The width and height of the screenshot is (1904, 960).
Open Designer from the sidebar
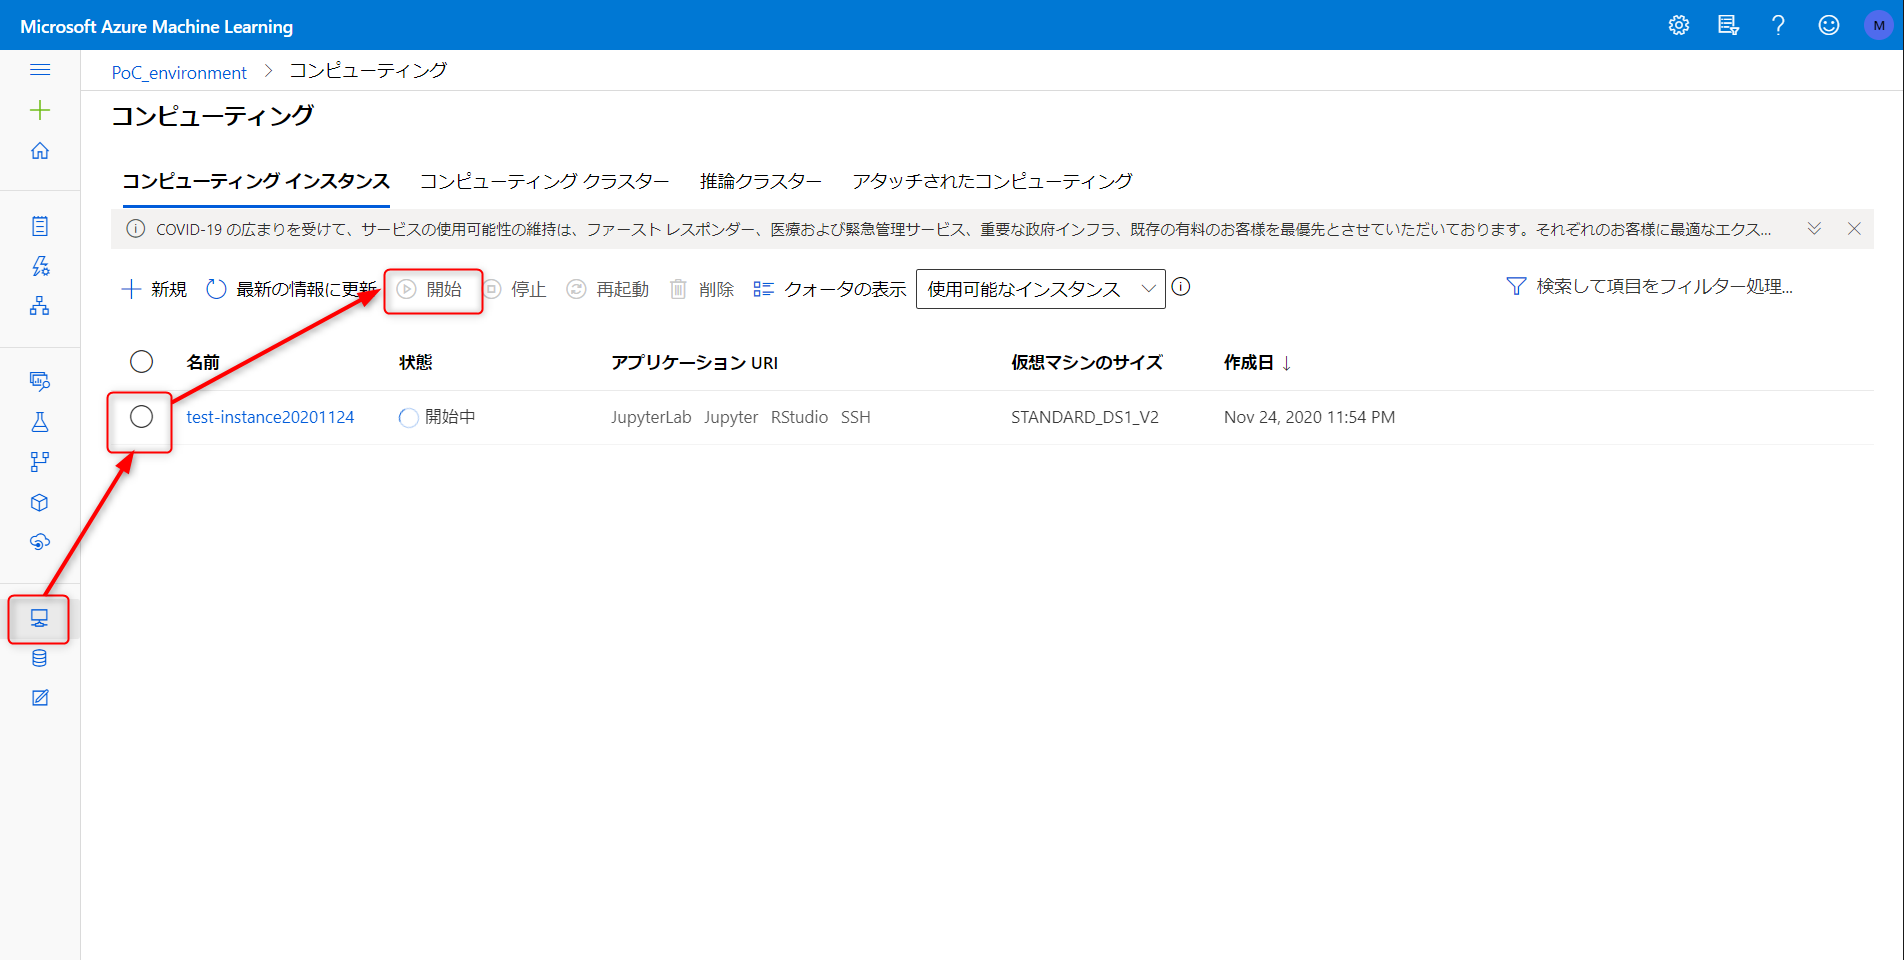pos(40,306)
